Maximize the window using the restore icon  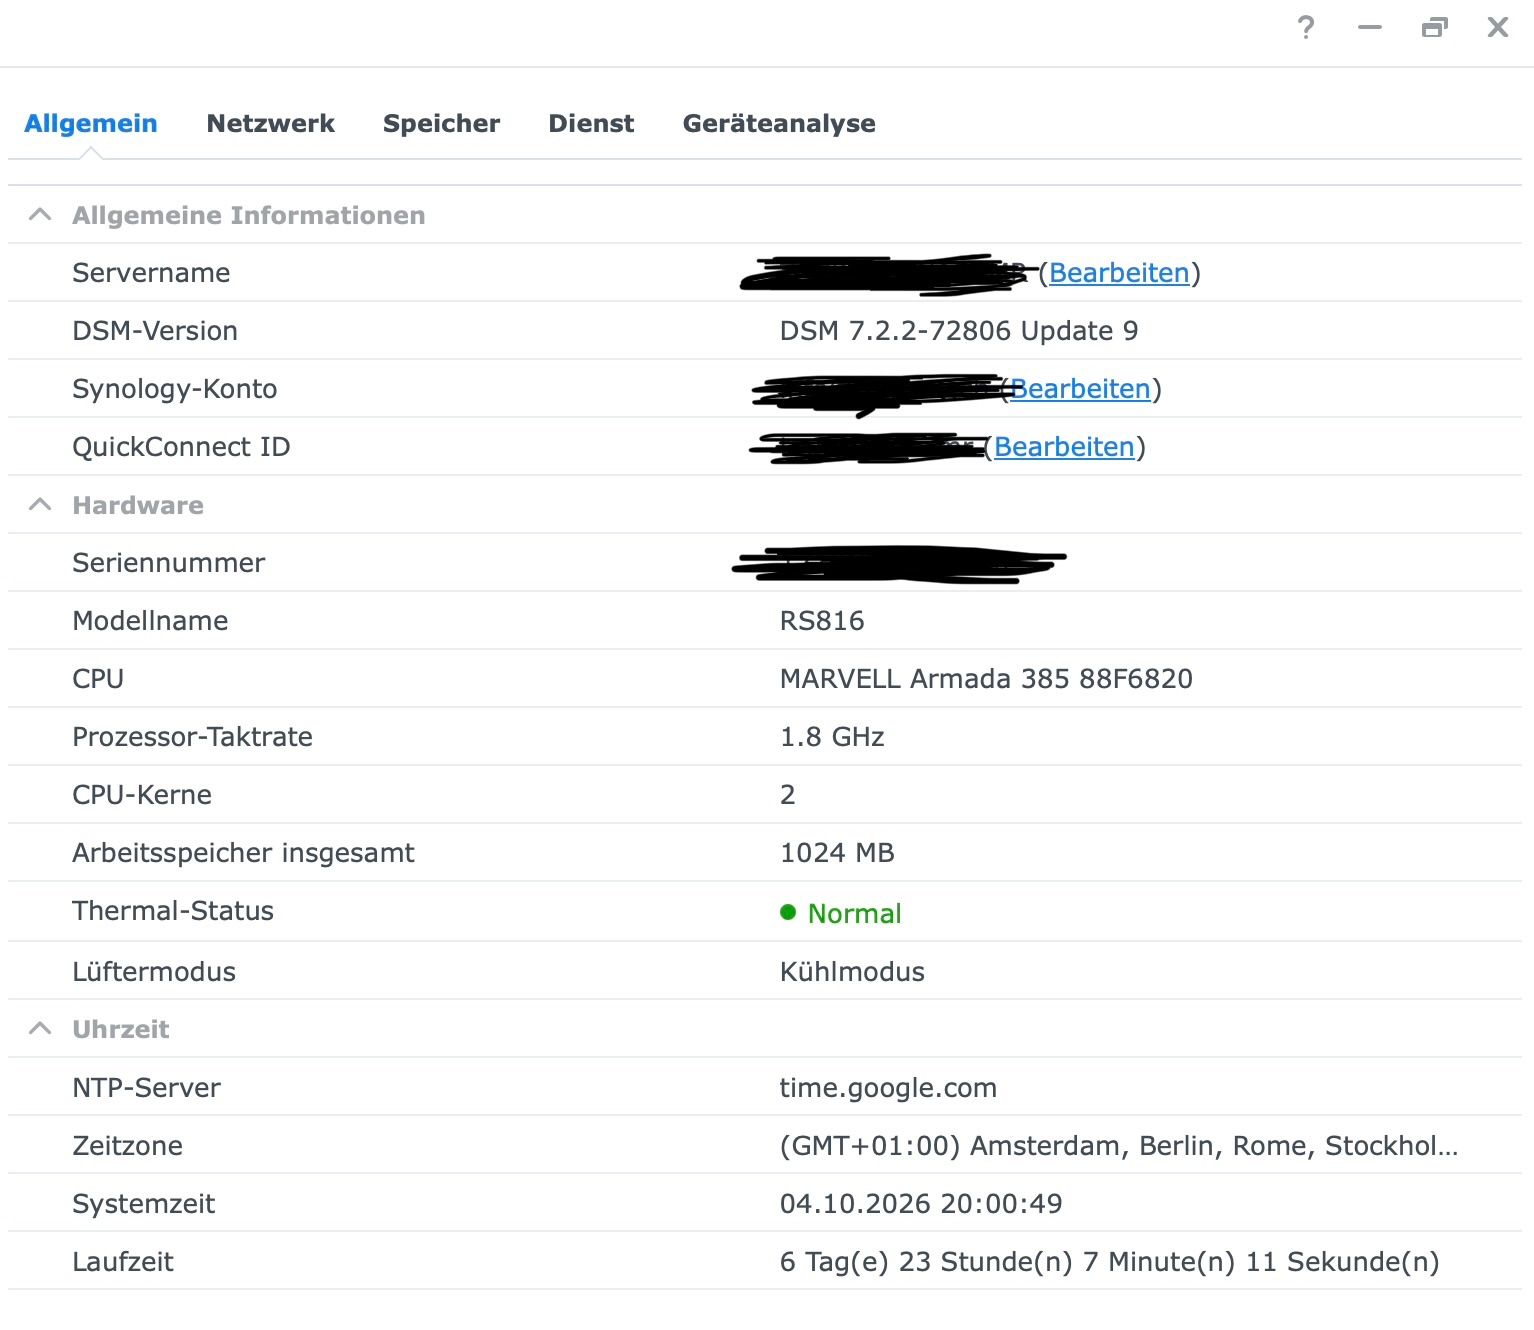coord(1434,27)
